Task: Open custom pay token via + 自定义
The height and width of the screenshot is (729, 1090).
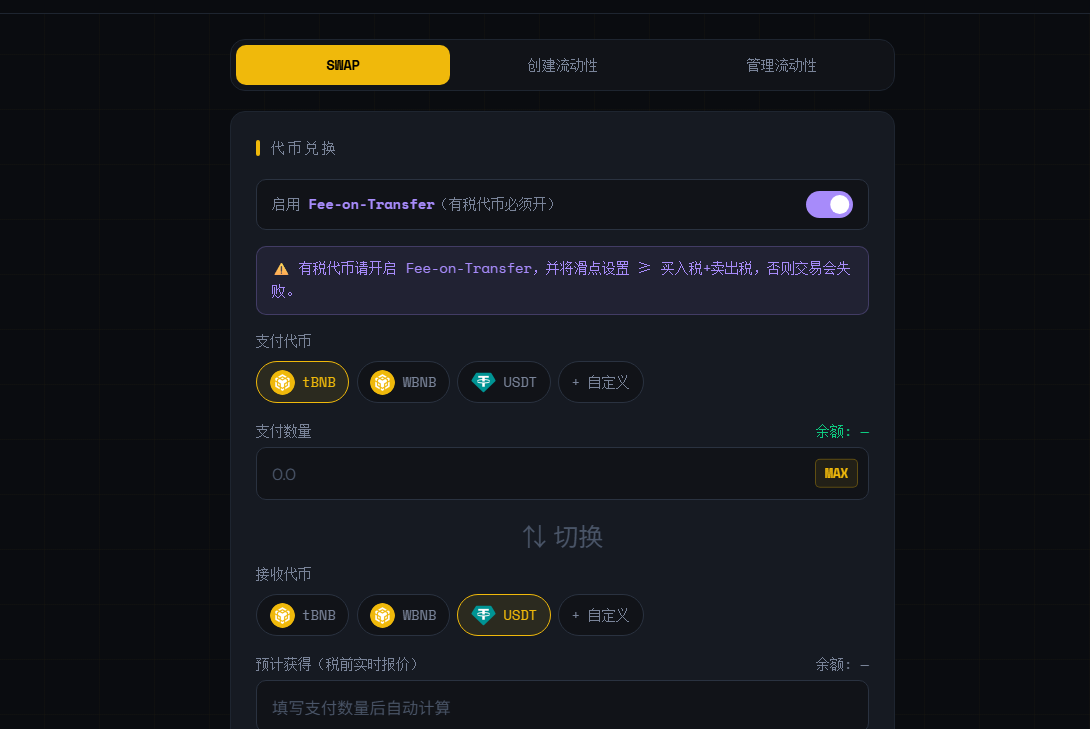Action: click(601, 382)
